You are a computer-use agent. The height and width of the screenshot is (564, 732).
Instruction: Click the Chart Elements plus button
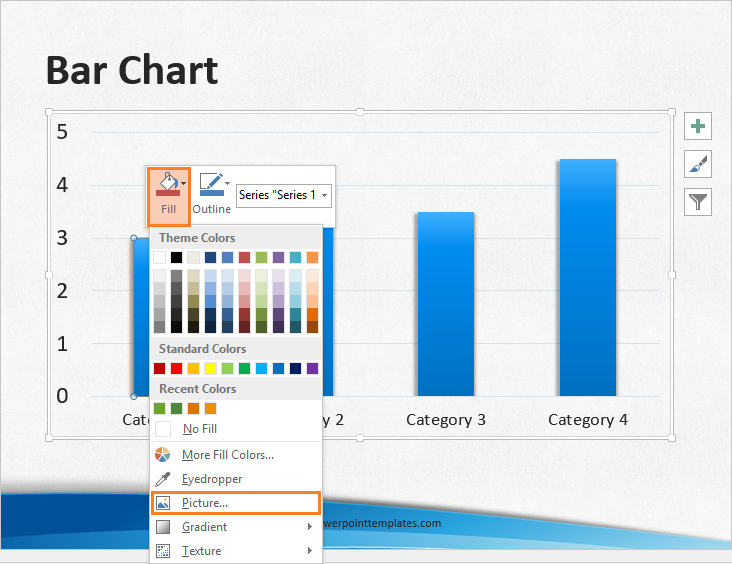click(x=698, y=126)
